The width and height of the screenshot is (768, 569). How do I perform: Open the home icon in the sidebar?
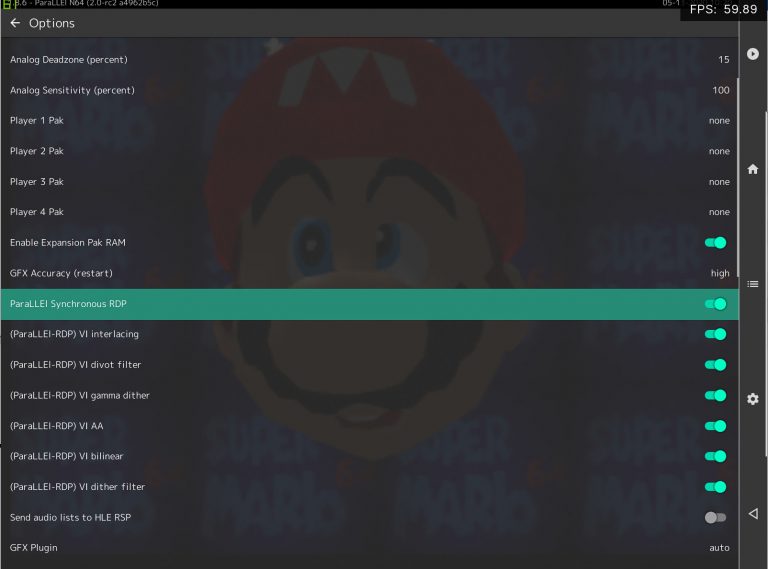pos(753,169)
